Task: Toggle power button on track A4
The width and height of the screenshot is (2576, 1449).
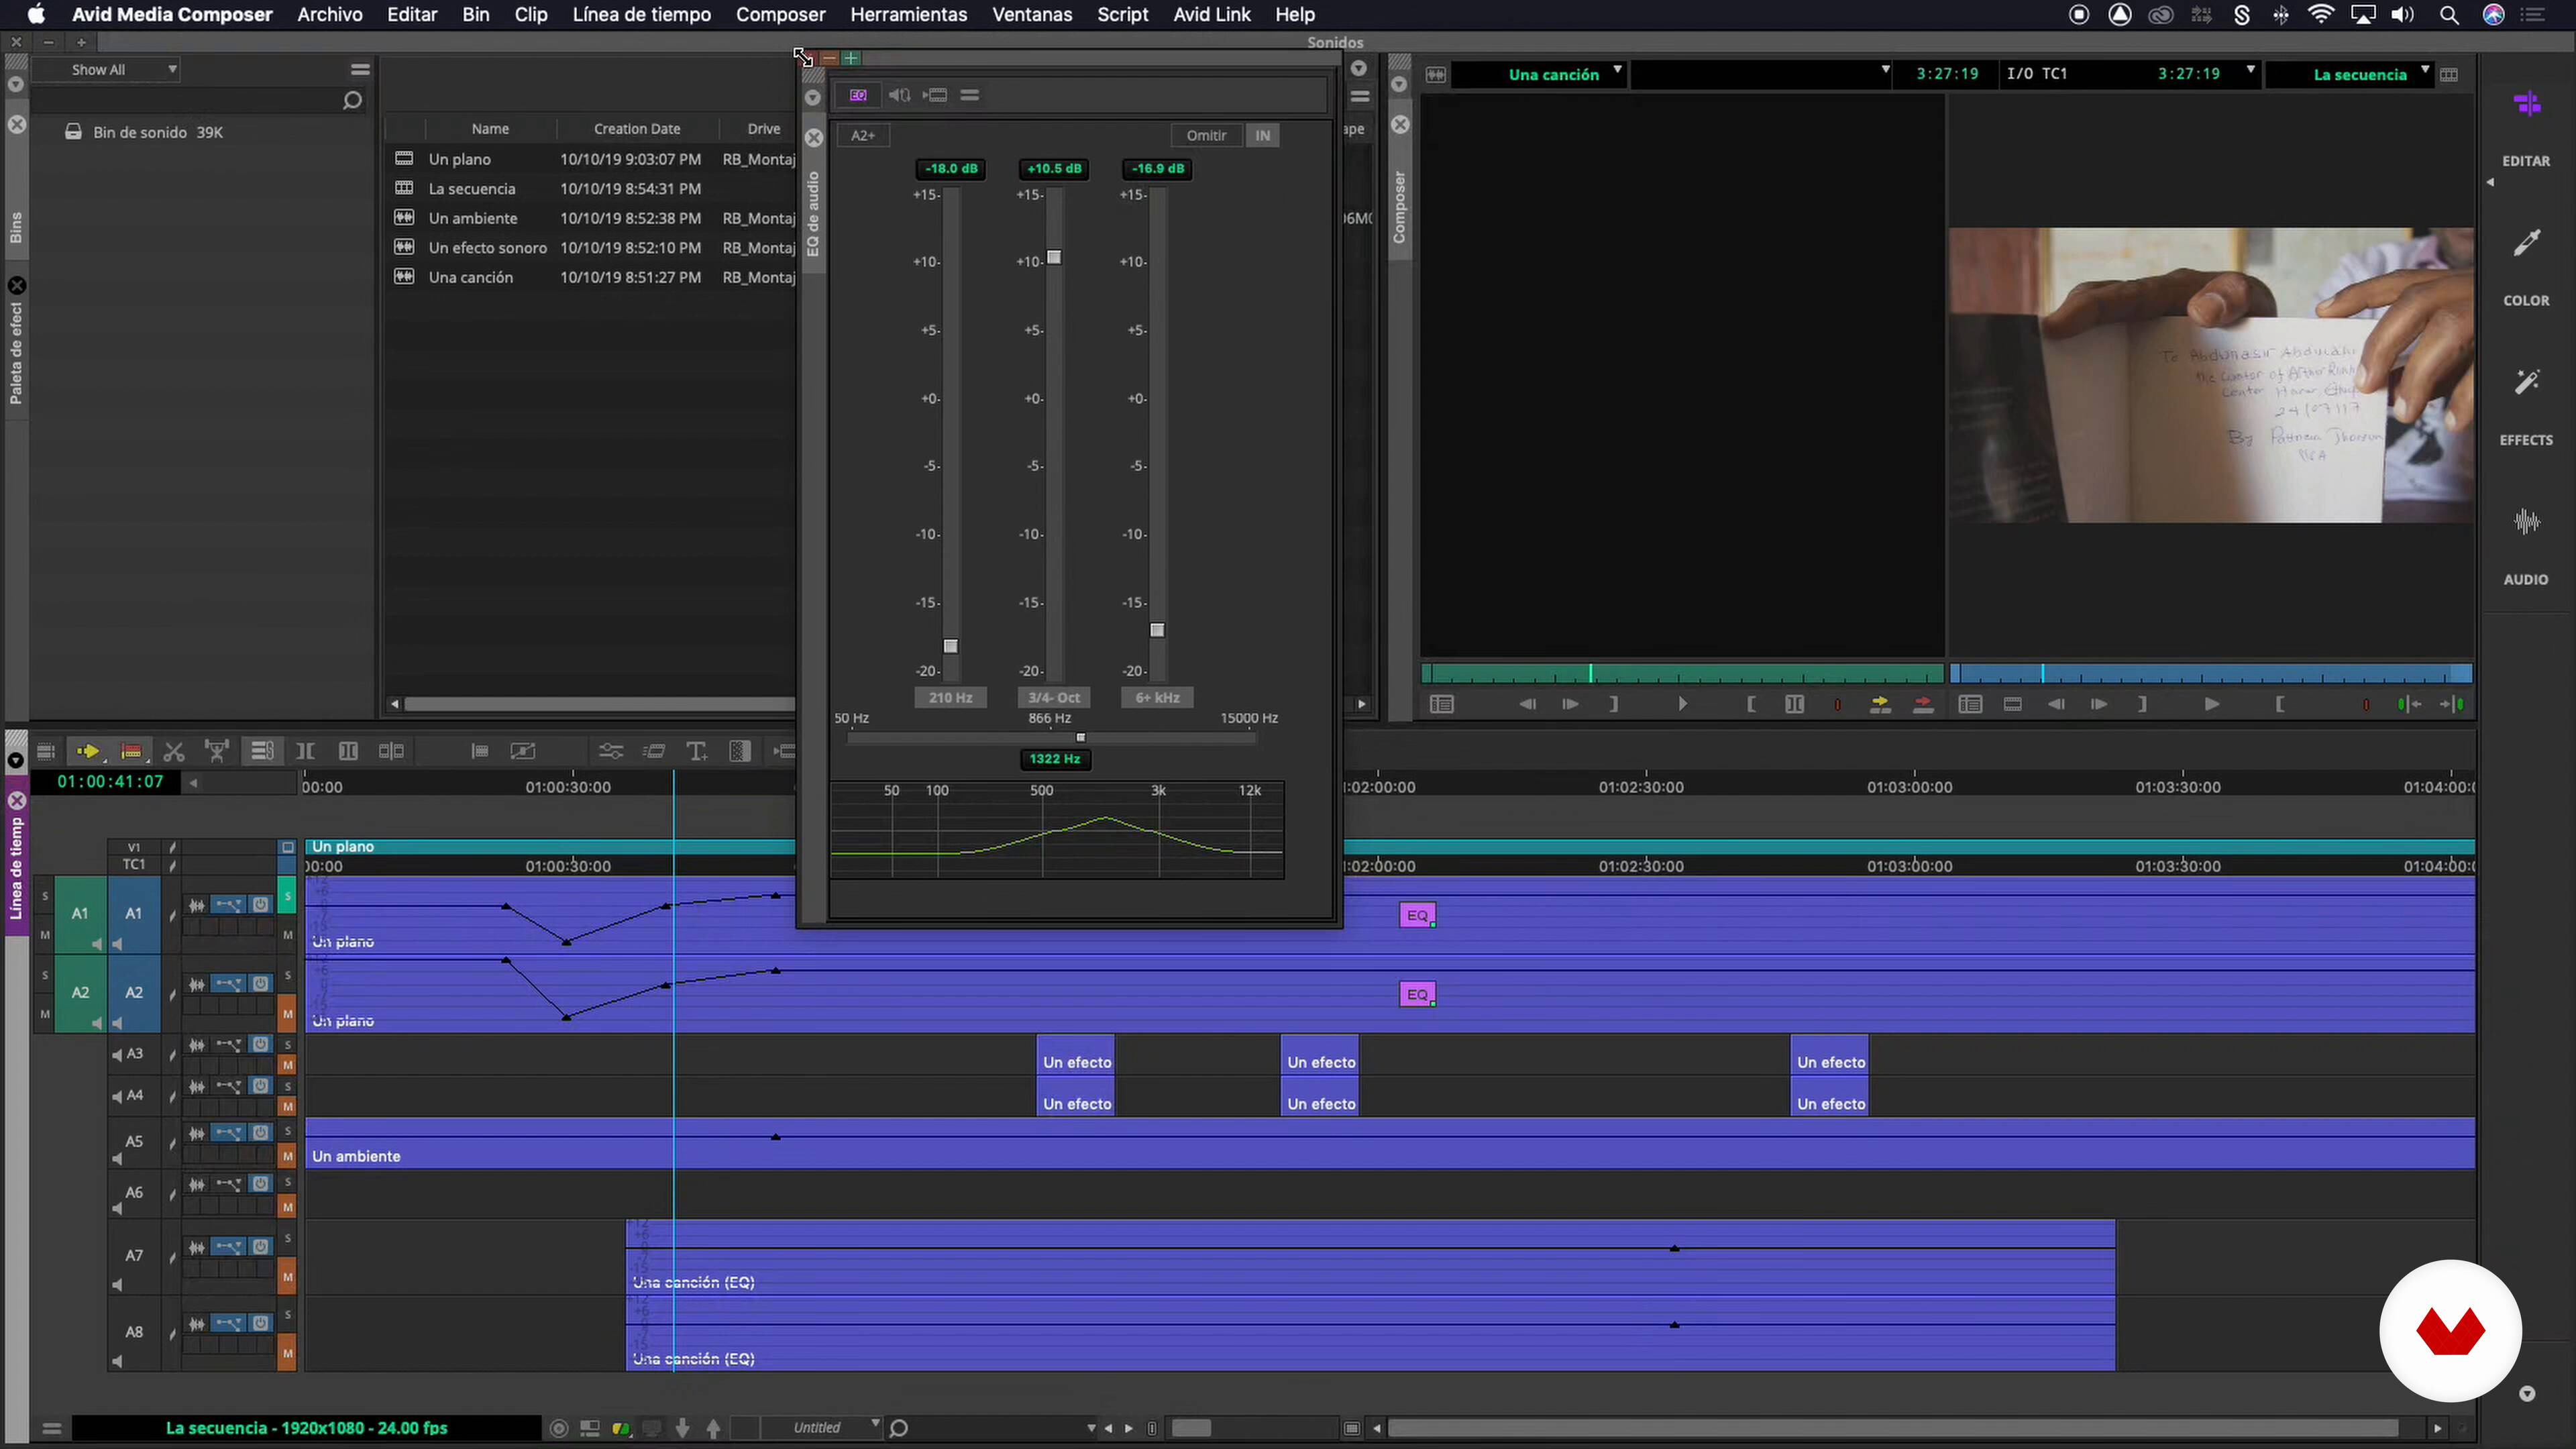Action: [x=260, y=1086]
